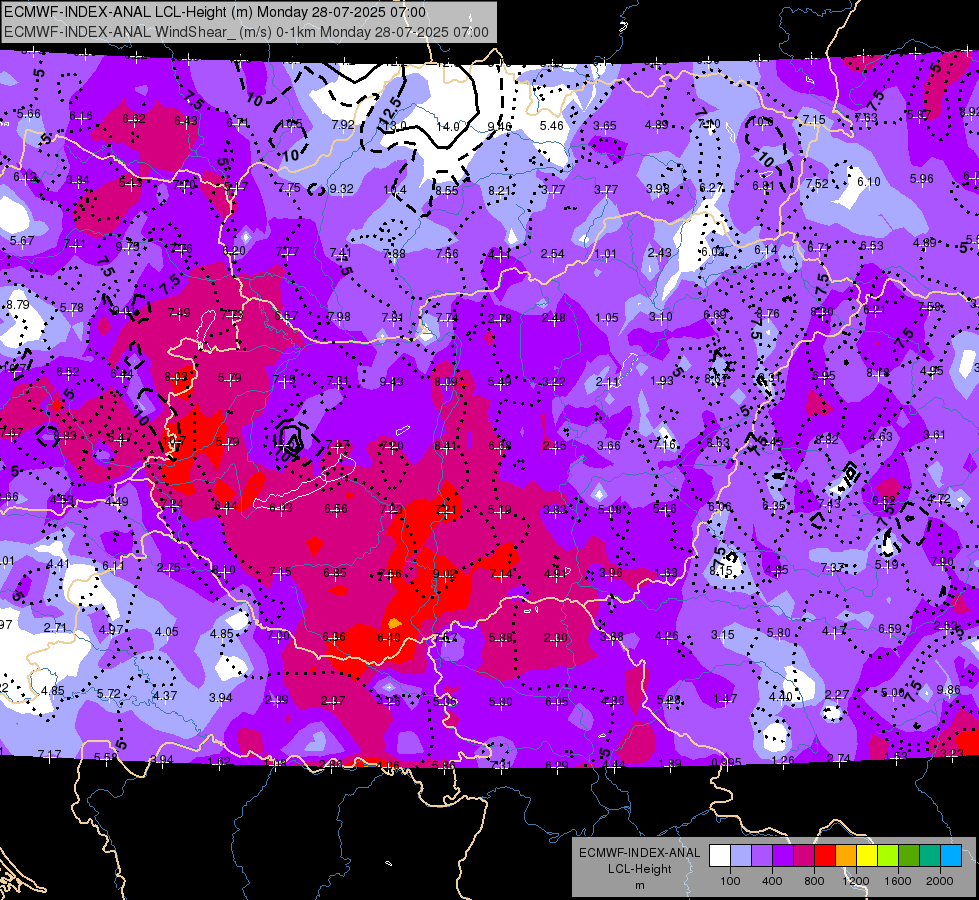Click the grid value 8.03

176,377
